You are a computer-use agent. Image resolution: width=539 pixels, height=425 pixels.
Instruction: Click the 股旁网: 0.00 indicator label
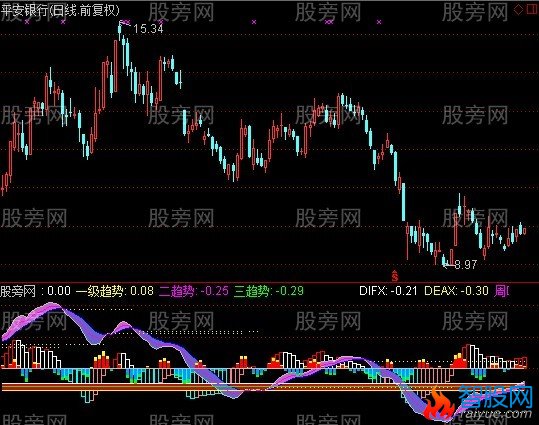(x=35, y=291)
